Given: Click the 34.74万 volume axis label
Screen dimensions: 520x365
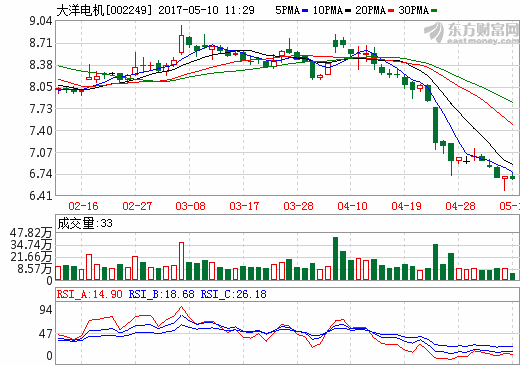Looking at the screenshot, I should [31, 245].
